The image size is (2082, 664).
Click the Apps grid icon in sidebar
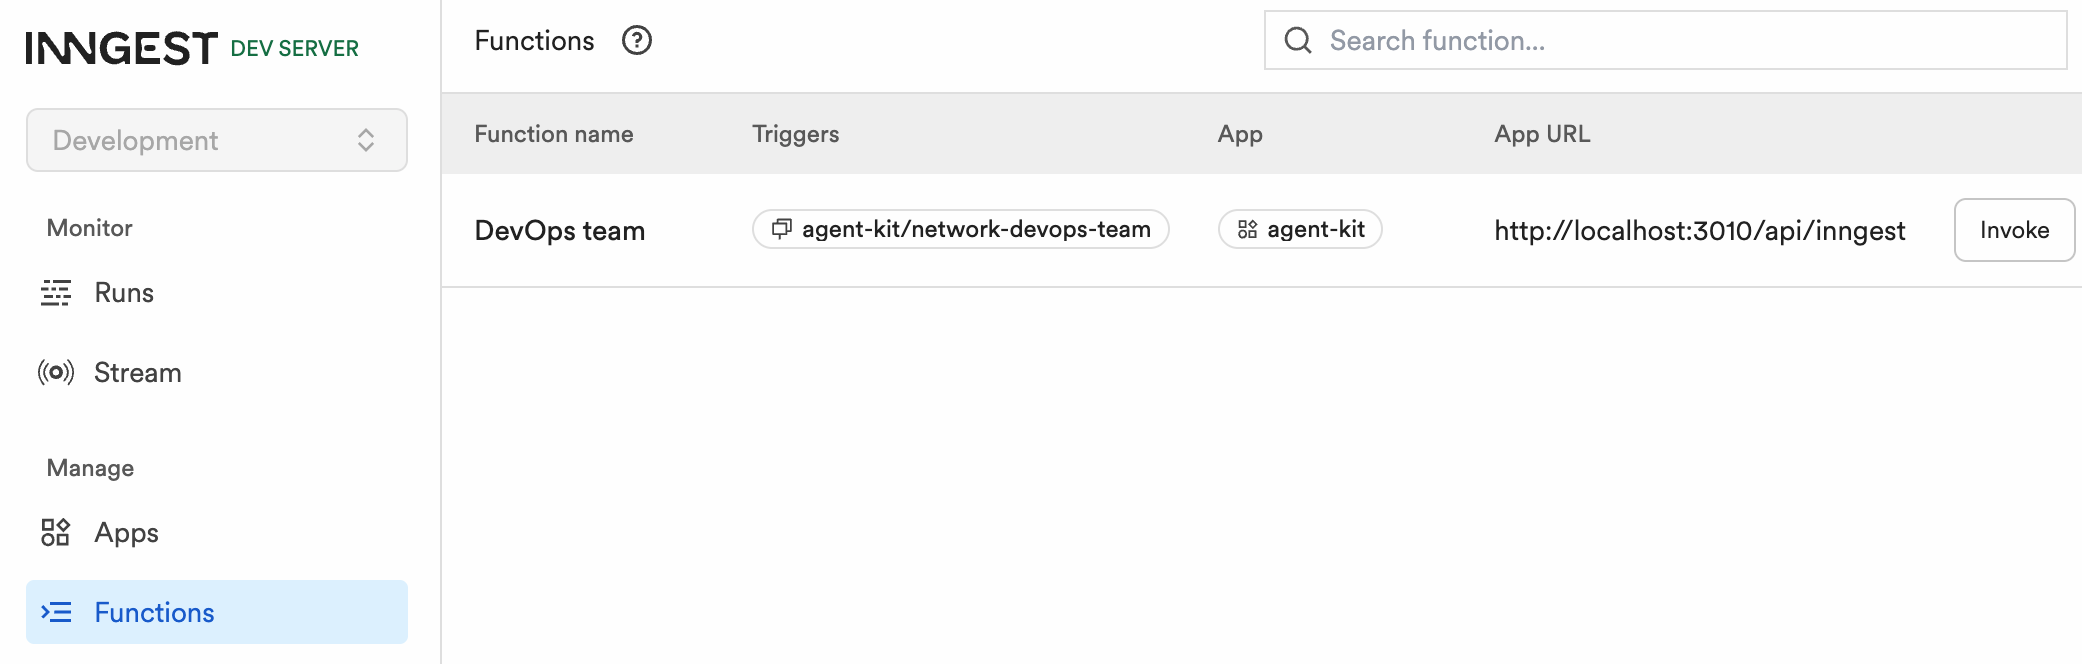[x=56, y=532]
